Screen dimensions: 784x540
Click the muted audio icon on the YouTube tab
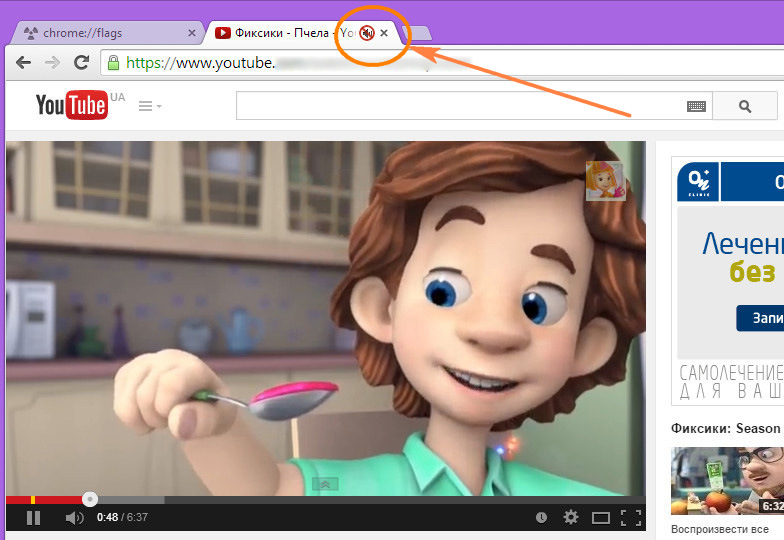pos(367,33)
